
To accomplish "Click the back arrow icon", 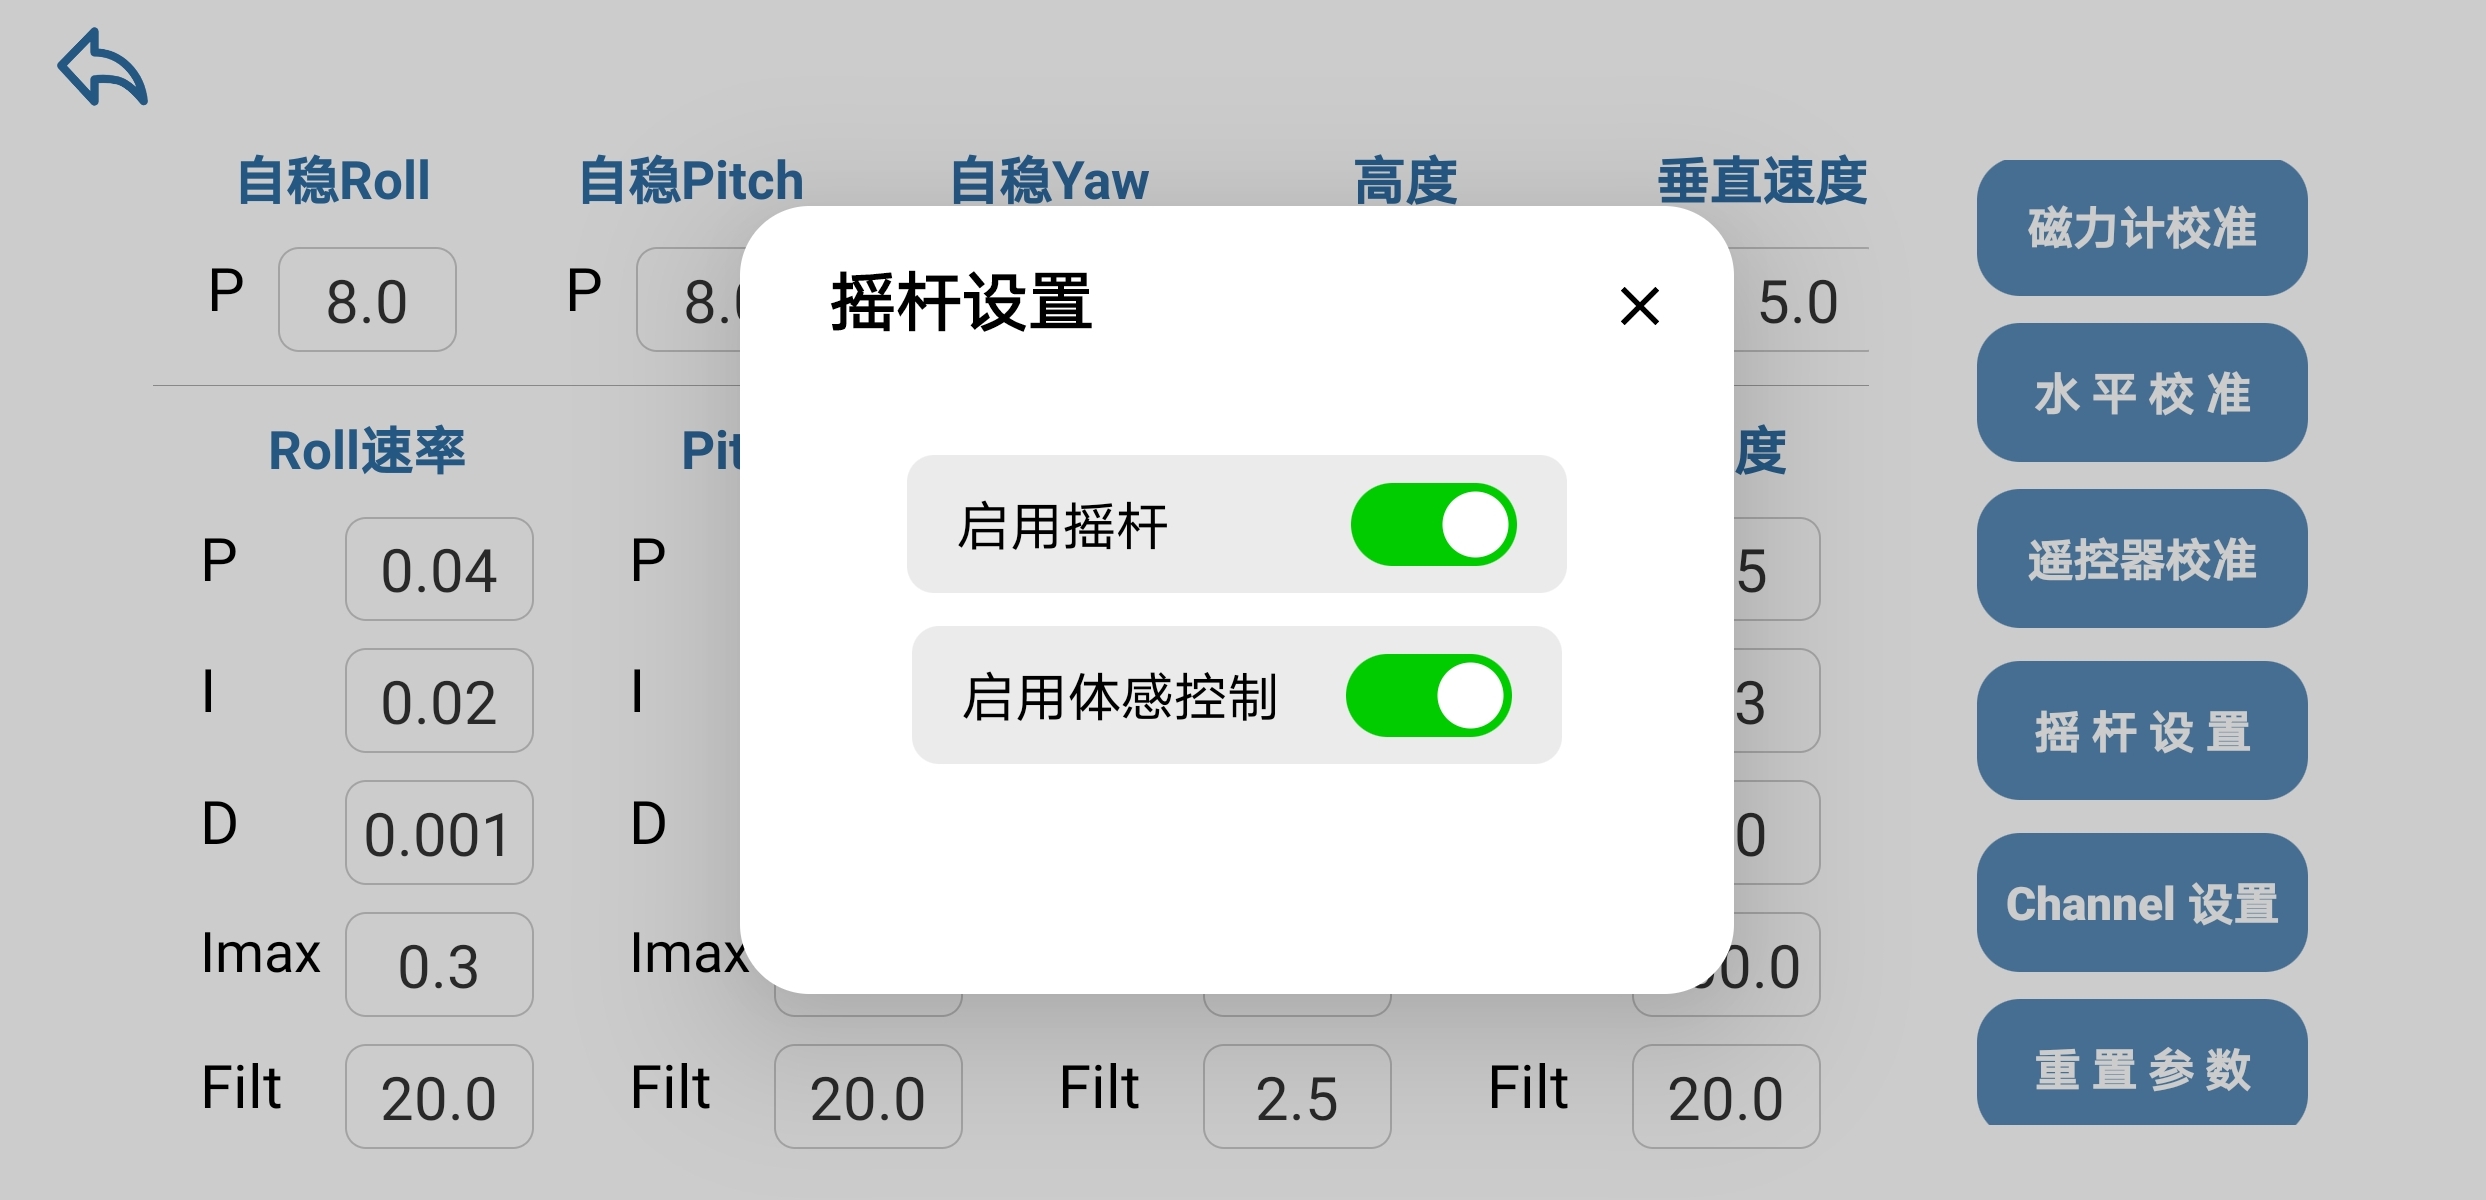I will [103, 67].
